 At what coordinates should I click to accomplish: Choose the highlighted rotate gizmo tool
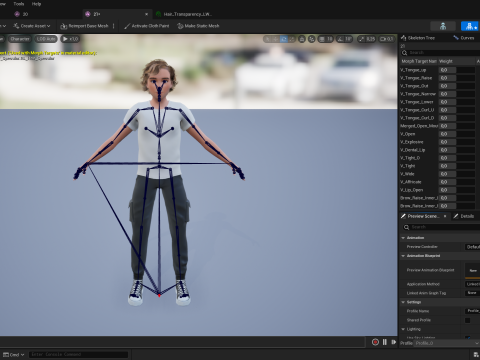(x=284, y=39)
